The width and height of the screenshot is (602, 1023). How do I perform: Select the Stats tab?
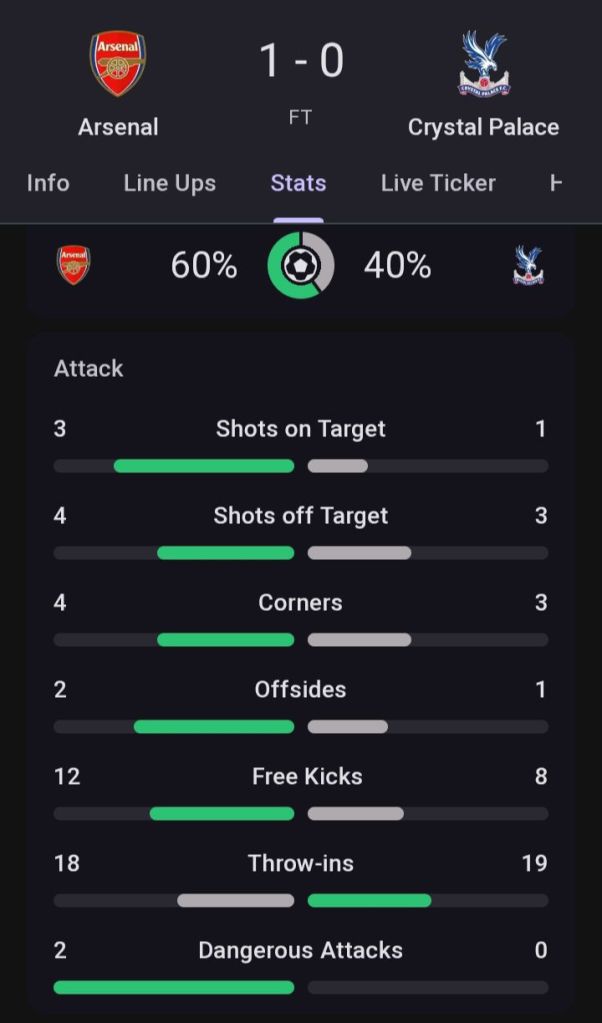click(x=298, y=183)
